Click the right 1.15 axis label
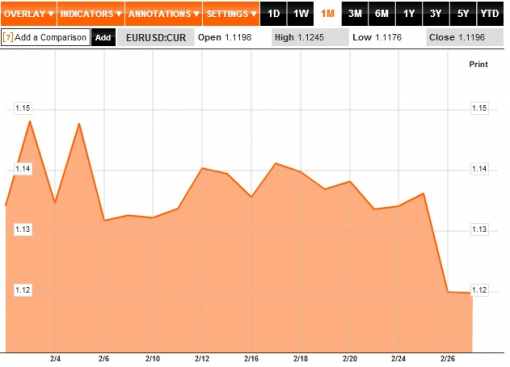Image resolution: width=510 pixels, height=367 pixels. [x=479, y=108]
